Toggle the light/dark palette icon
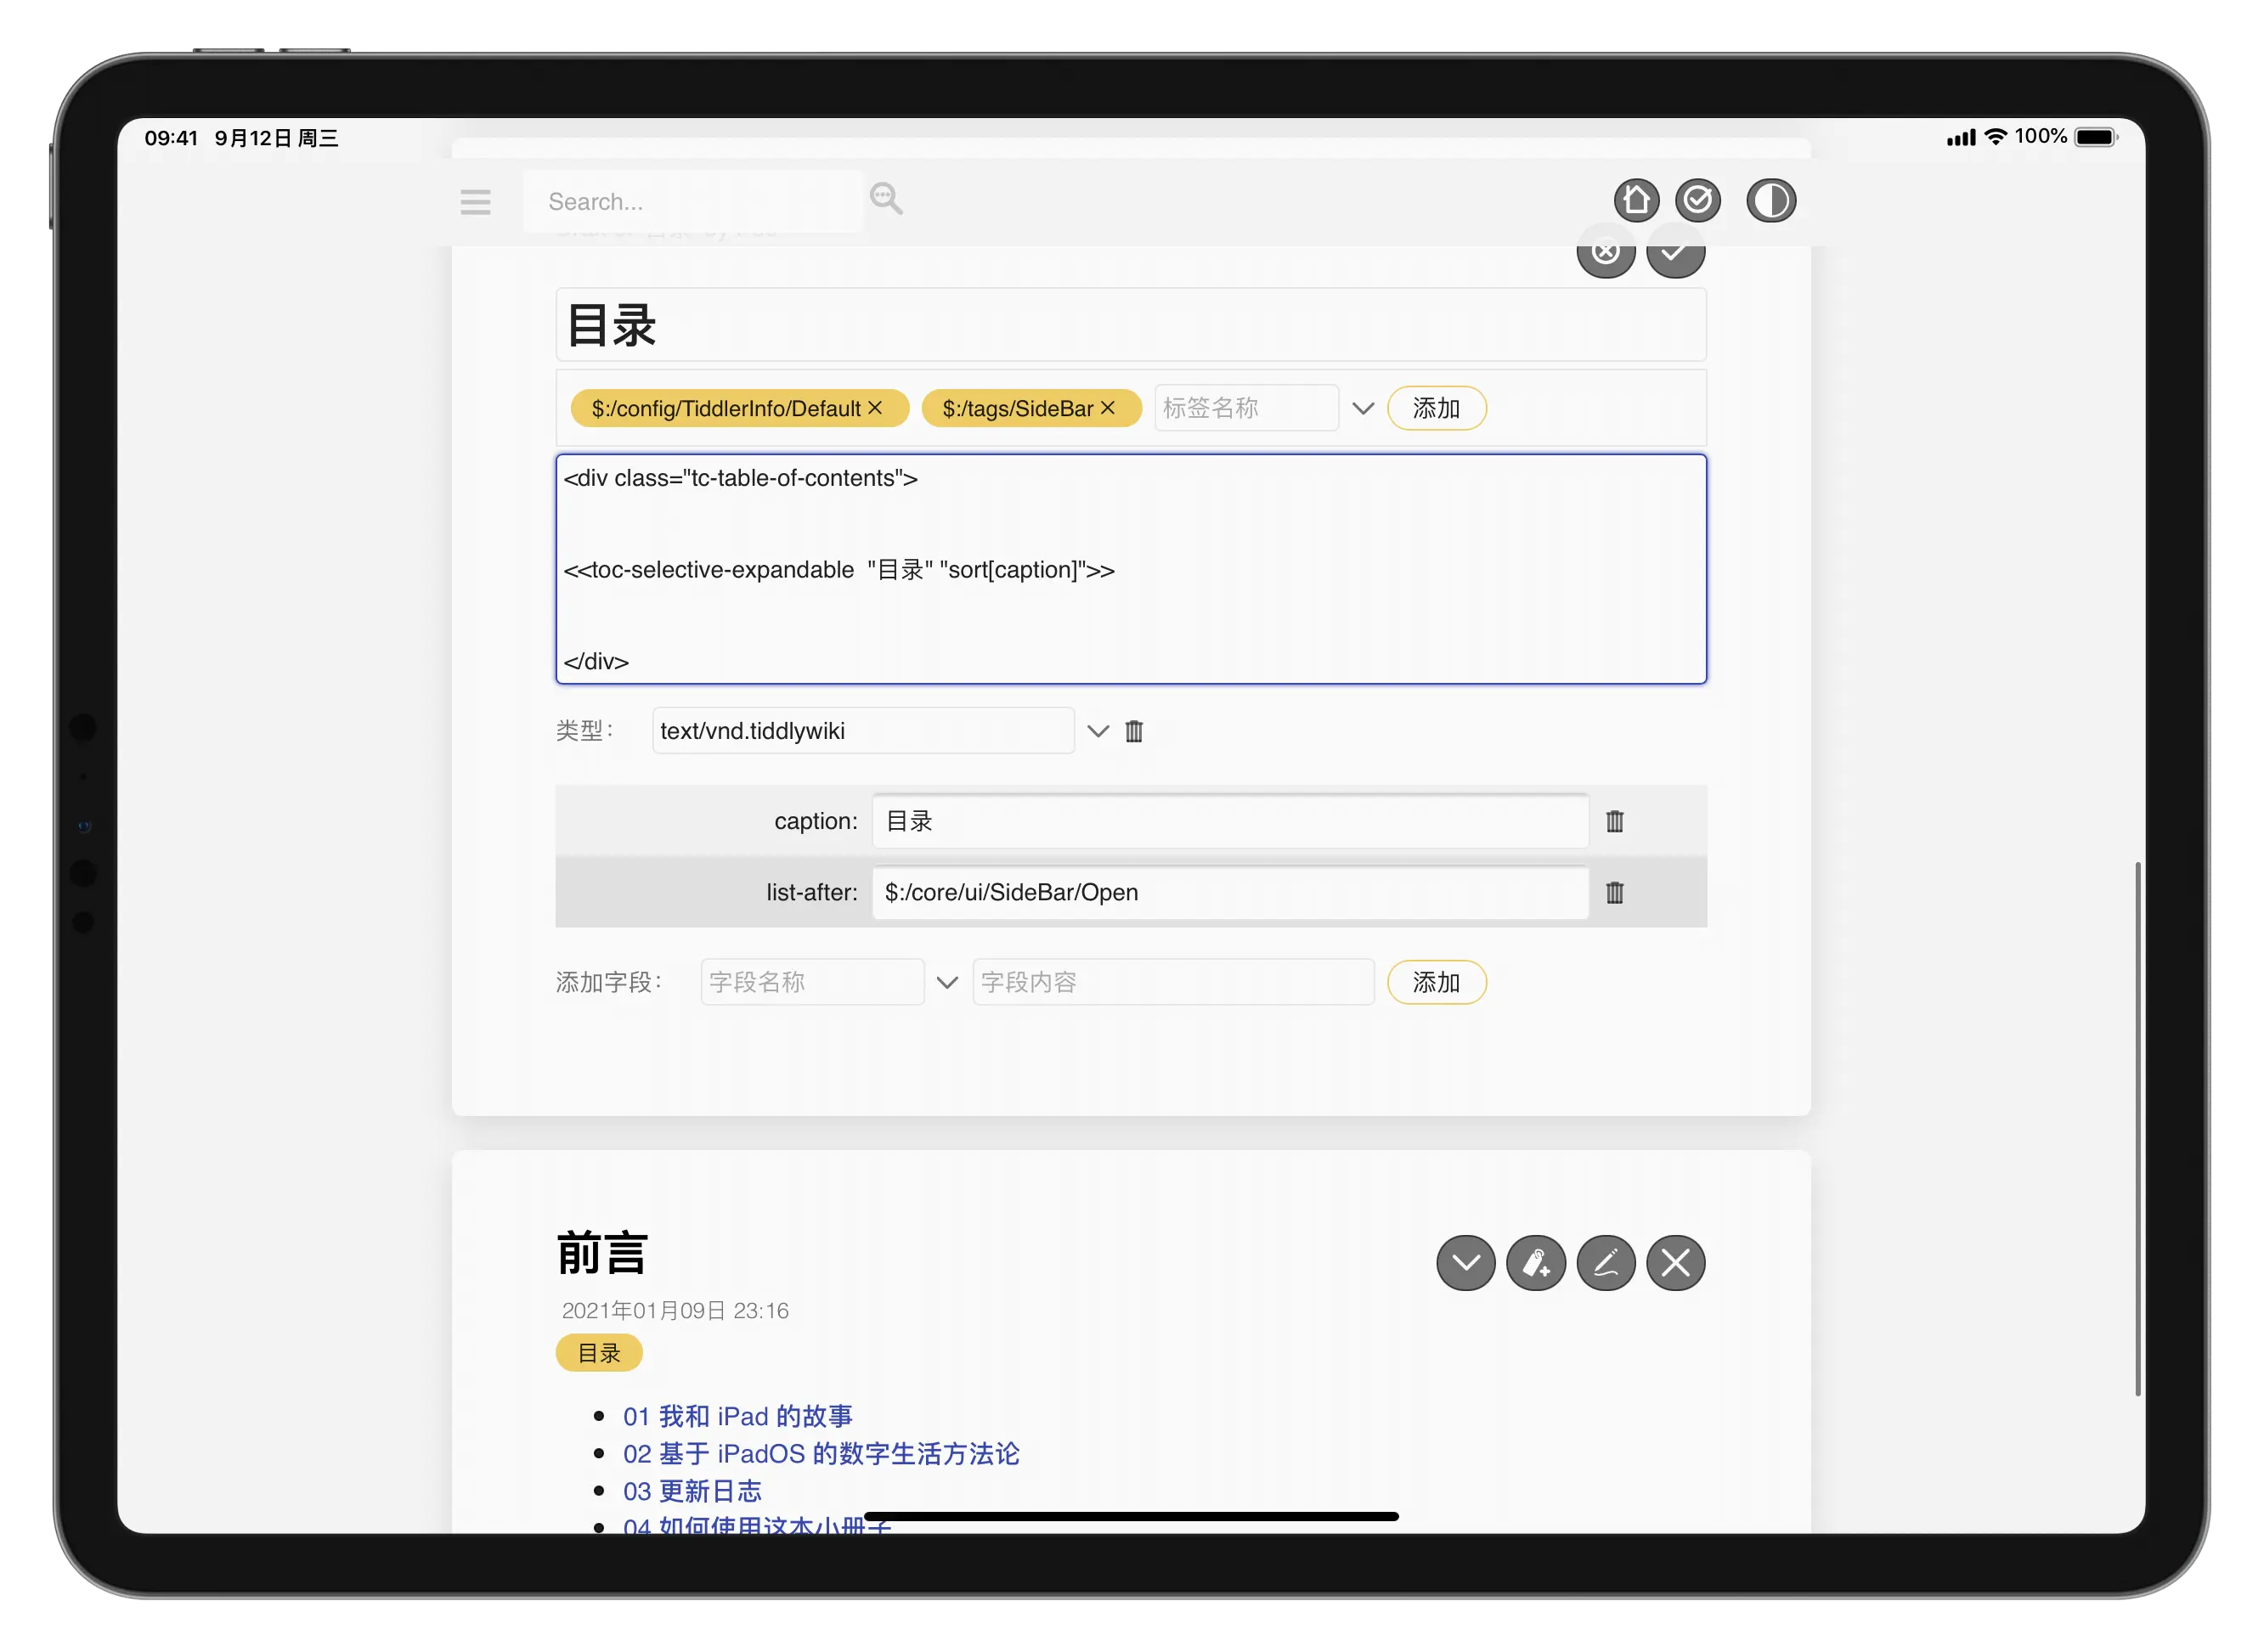 pyautogui.click(x=1771, y=201)
